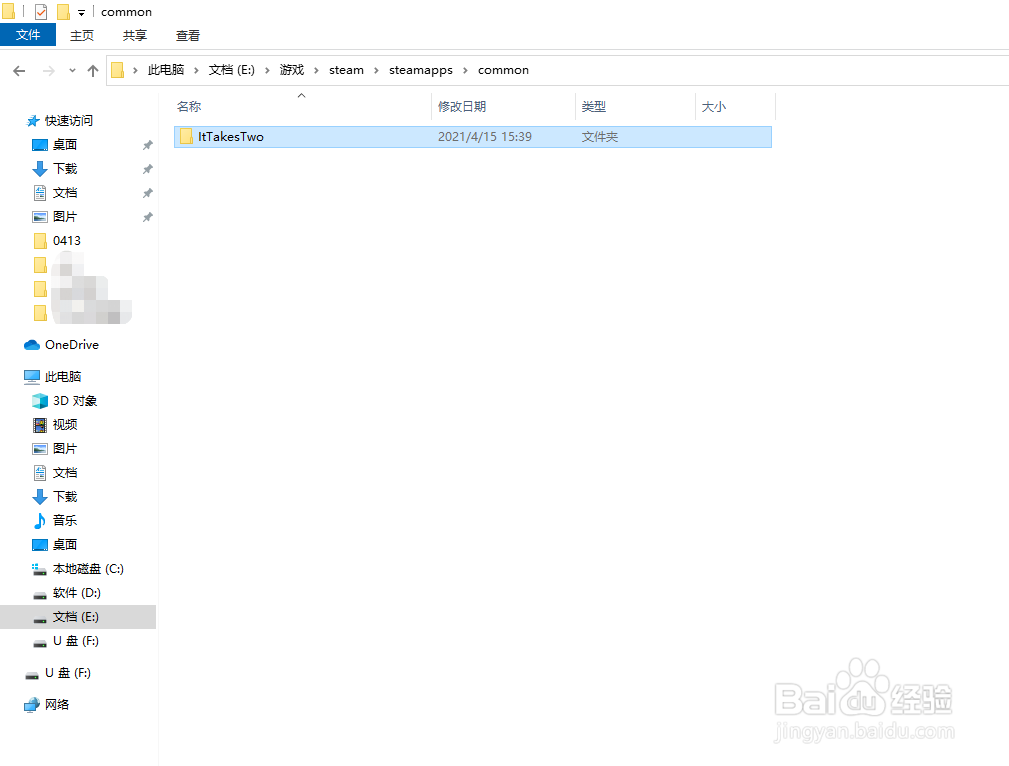Select 快速访问 in the navigation pane
This screenshot has width=1009, height=766.
[69, 120]
